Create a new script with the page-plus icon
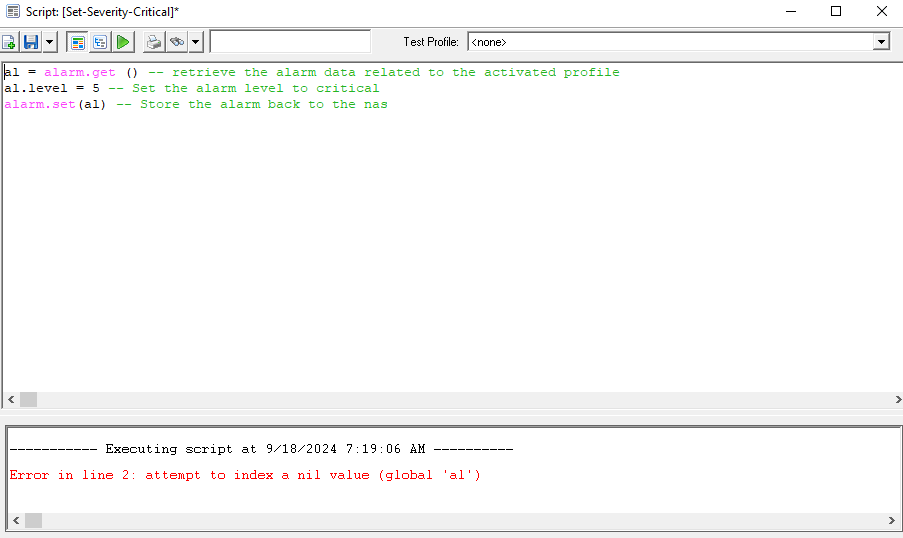 pos(9,42)
